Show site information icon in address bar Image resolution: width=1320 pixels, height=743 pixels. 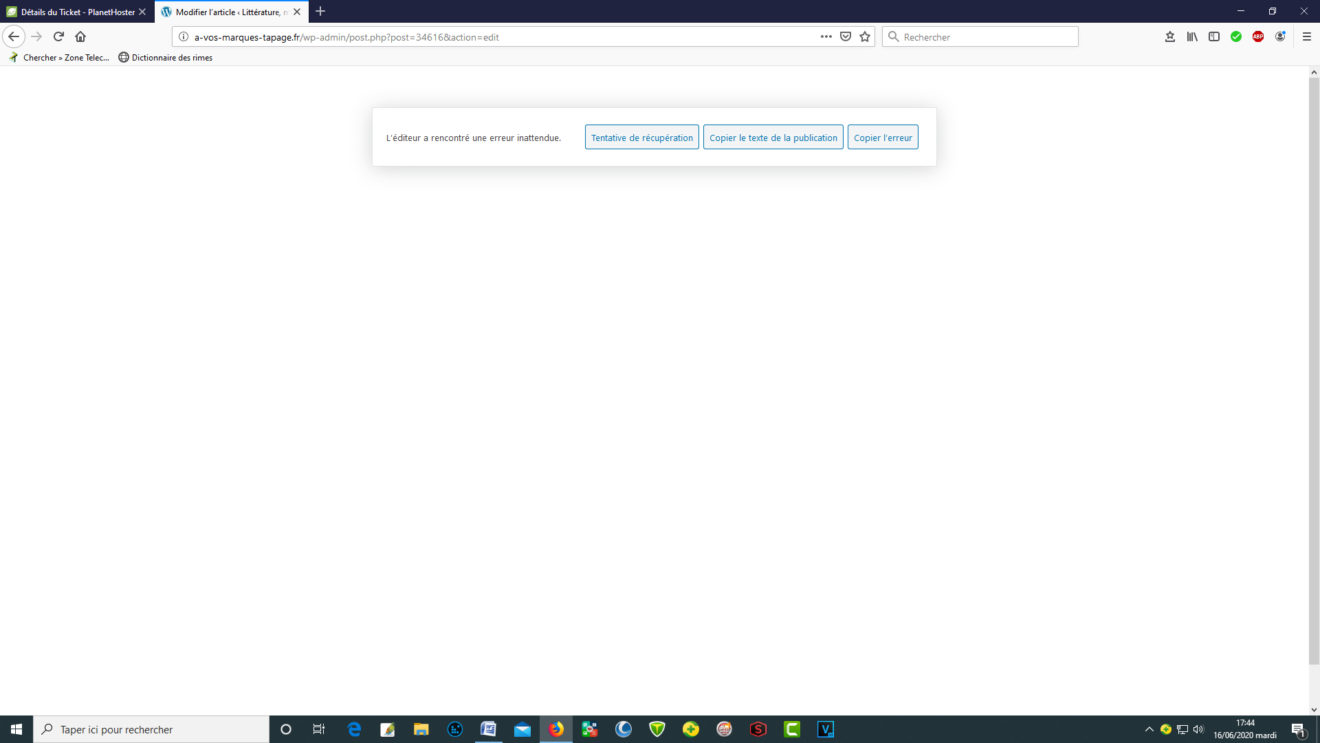pos(184,37)
